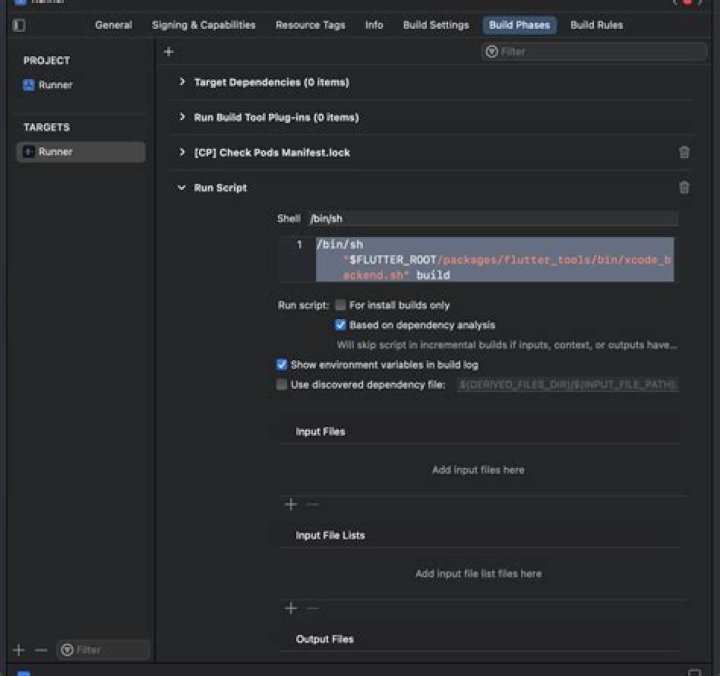This screenshot has width=720, height=676.
Task: Click the 'Add input files here' placeholder
Action: coord(478,470)
